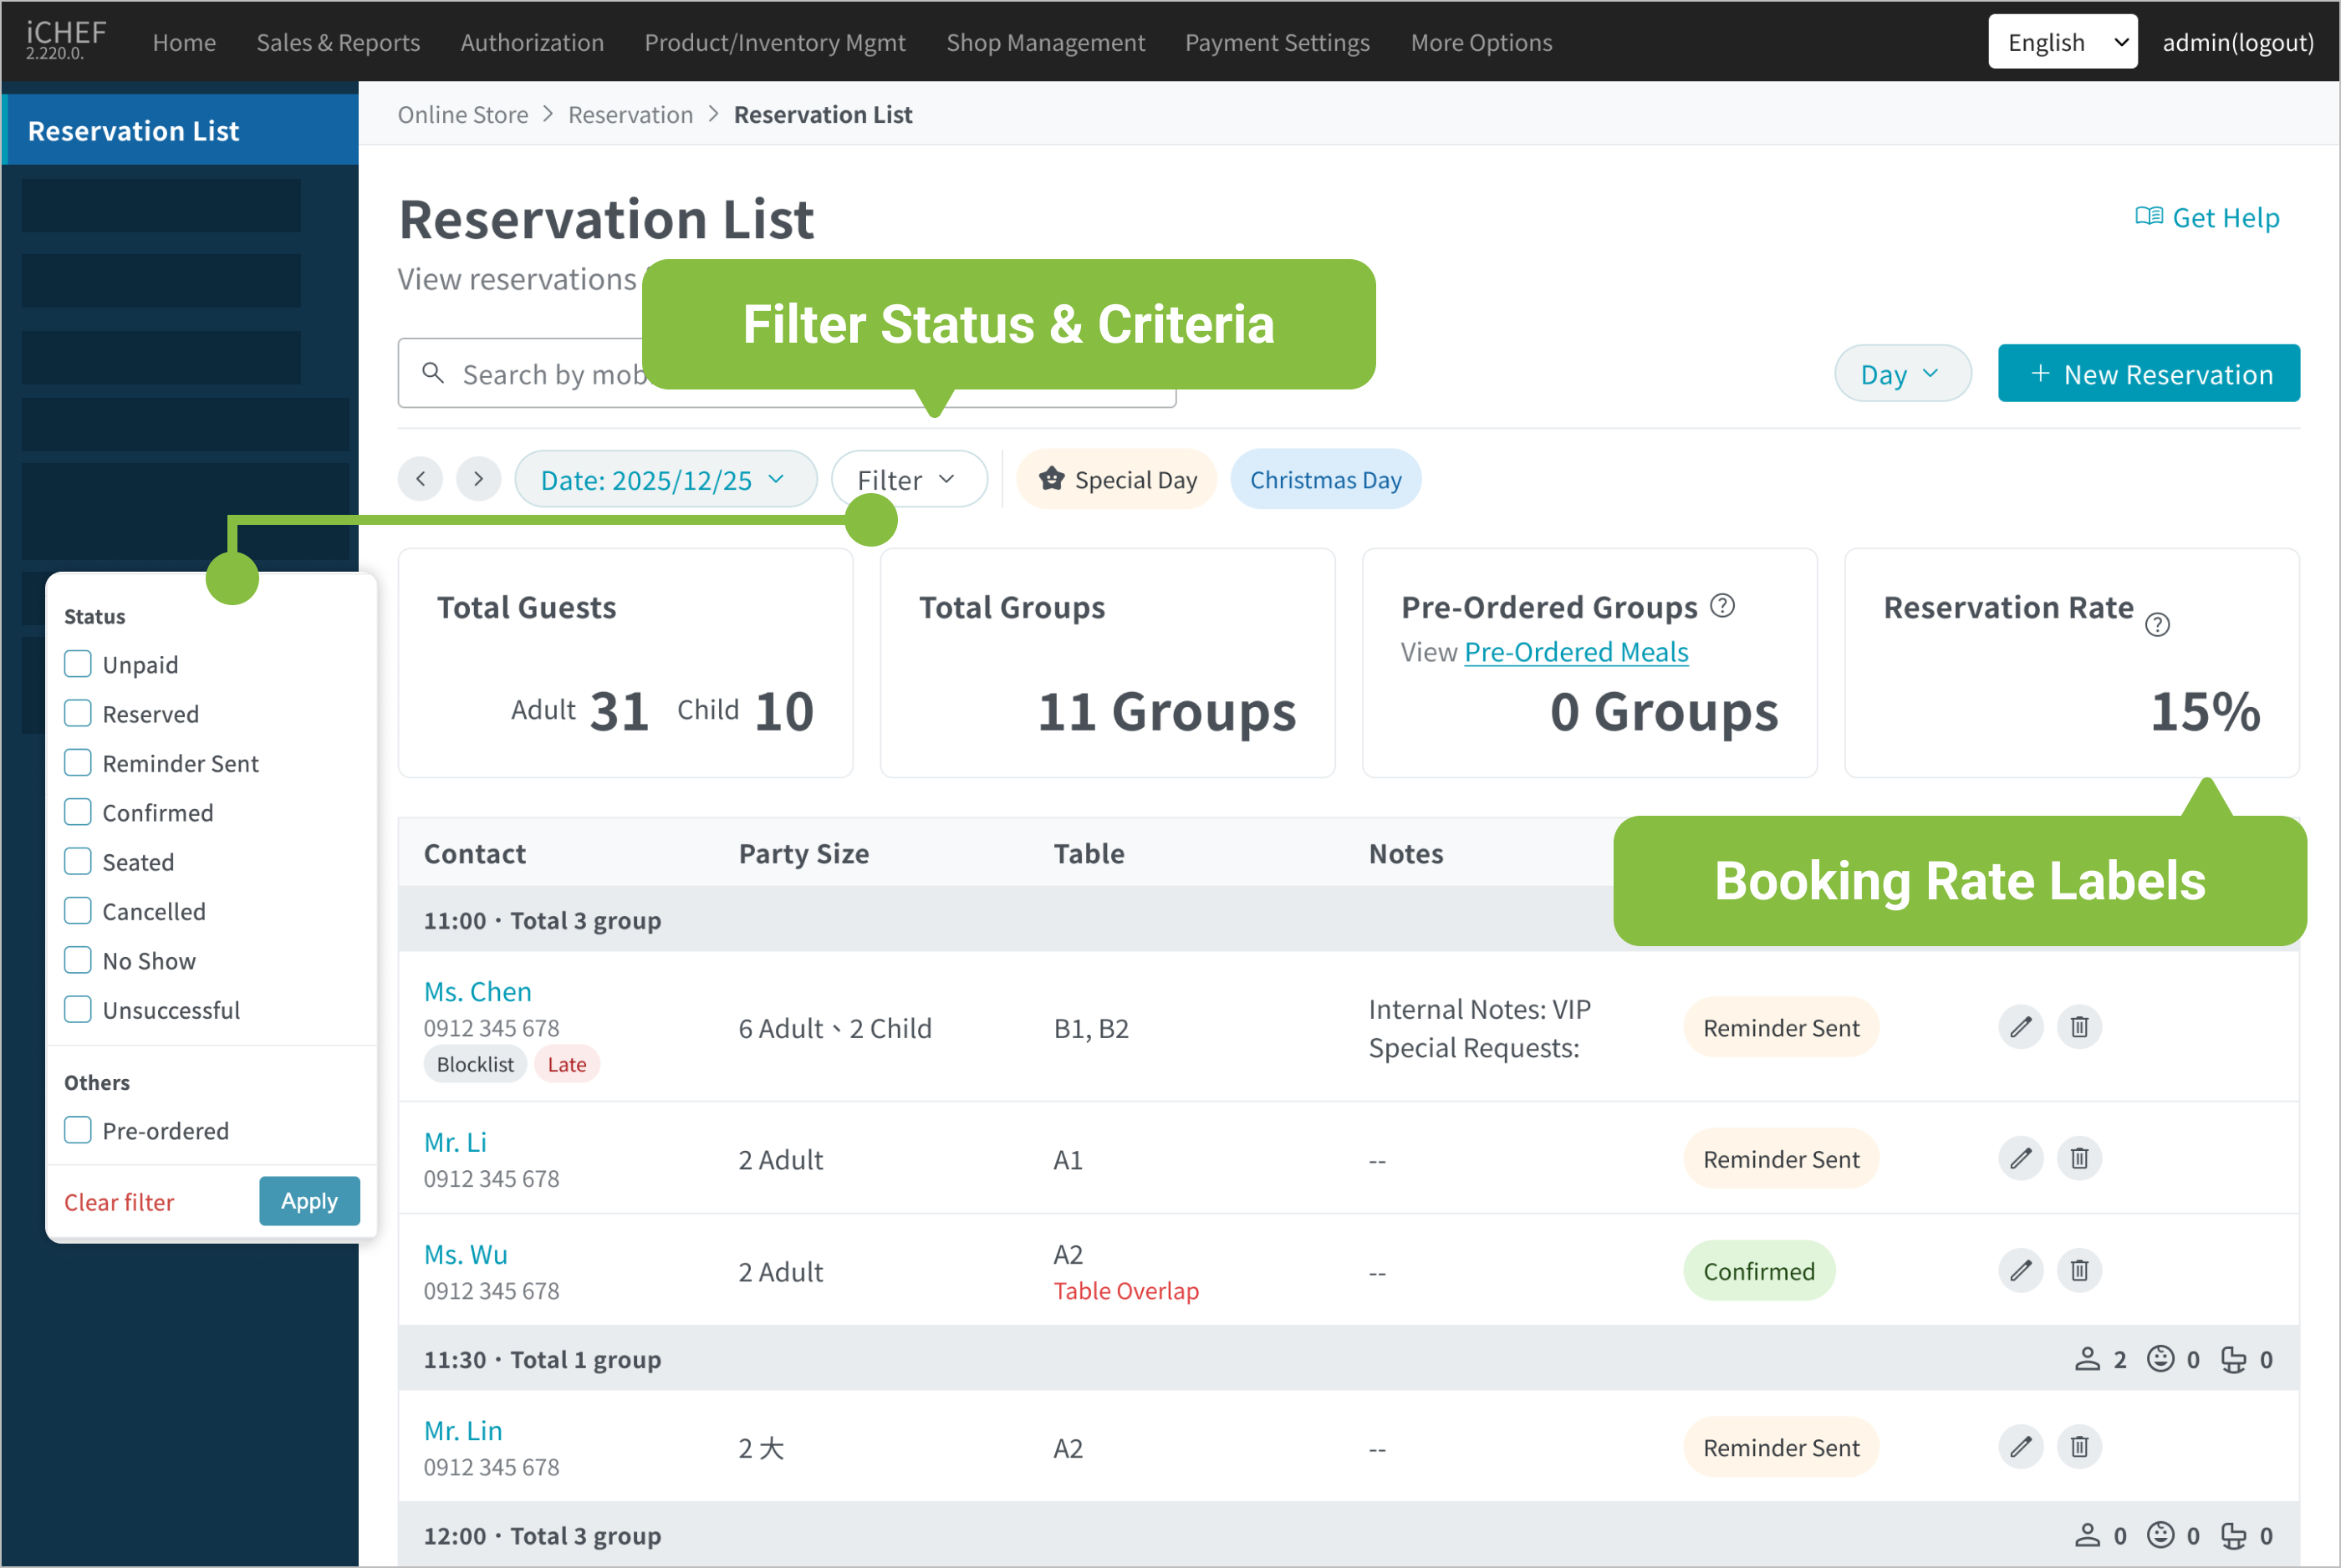Tick the Pre-ordered checkbox
The height and width of the screenshot is (1568, 2341).
78,1130
